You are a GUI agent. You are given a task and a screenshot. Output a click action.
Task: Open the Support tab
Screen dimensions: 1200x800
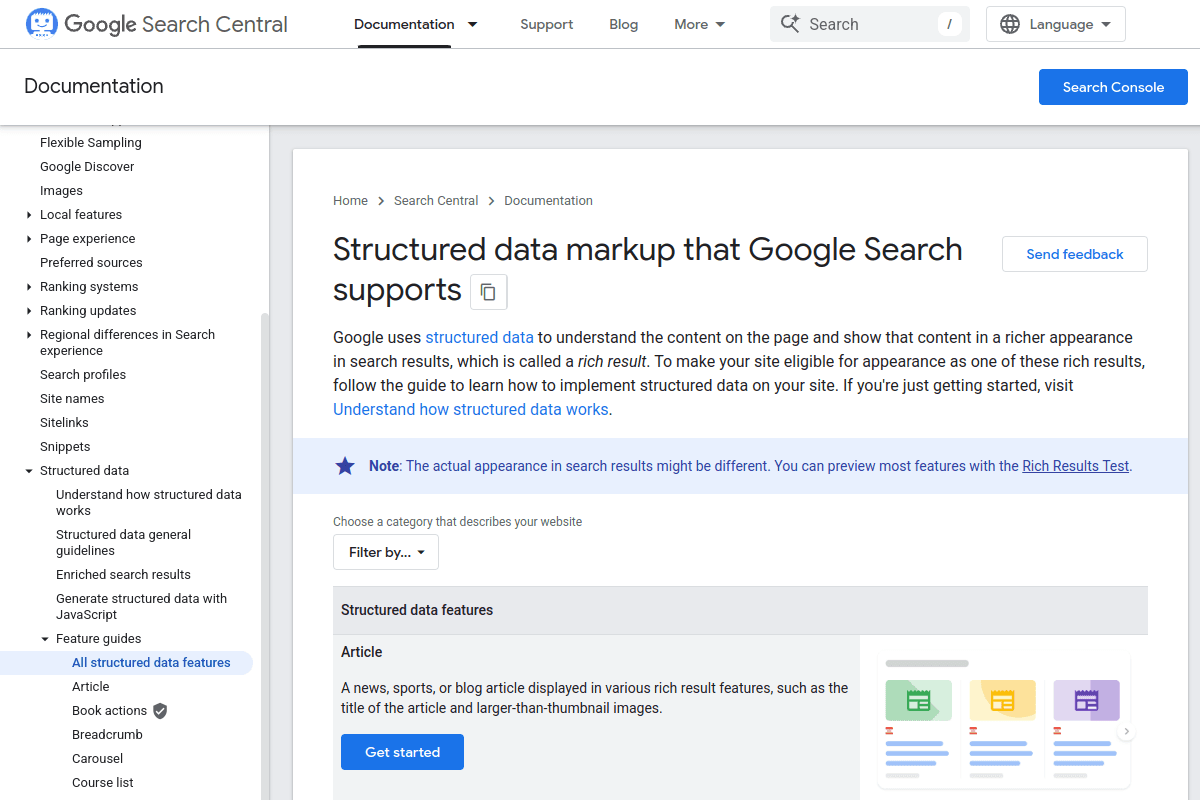click(x=547, y=24)
